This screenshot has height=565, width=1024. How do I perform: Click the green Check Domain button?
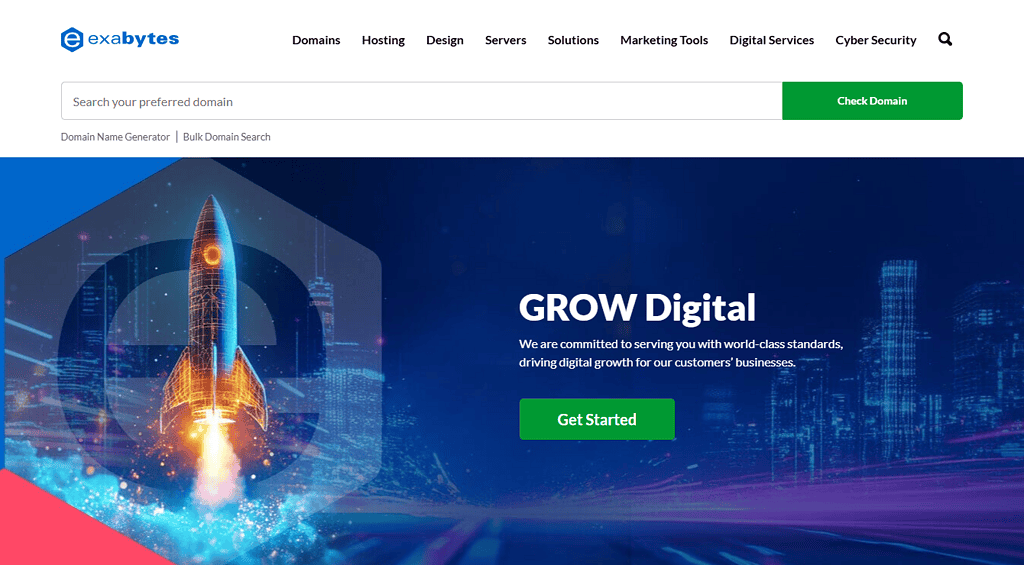click(872, 101)
